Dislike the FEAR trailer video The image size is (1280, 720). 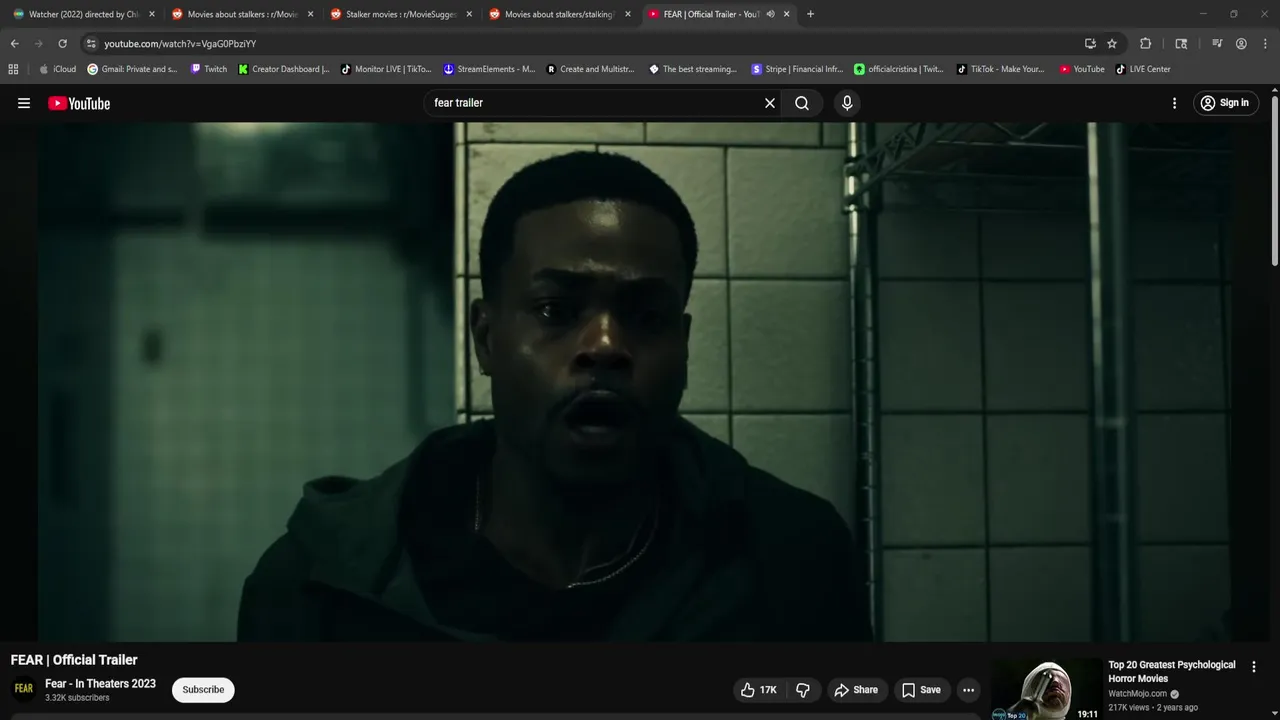click(803, 690)
